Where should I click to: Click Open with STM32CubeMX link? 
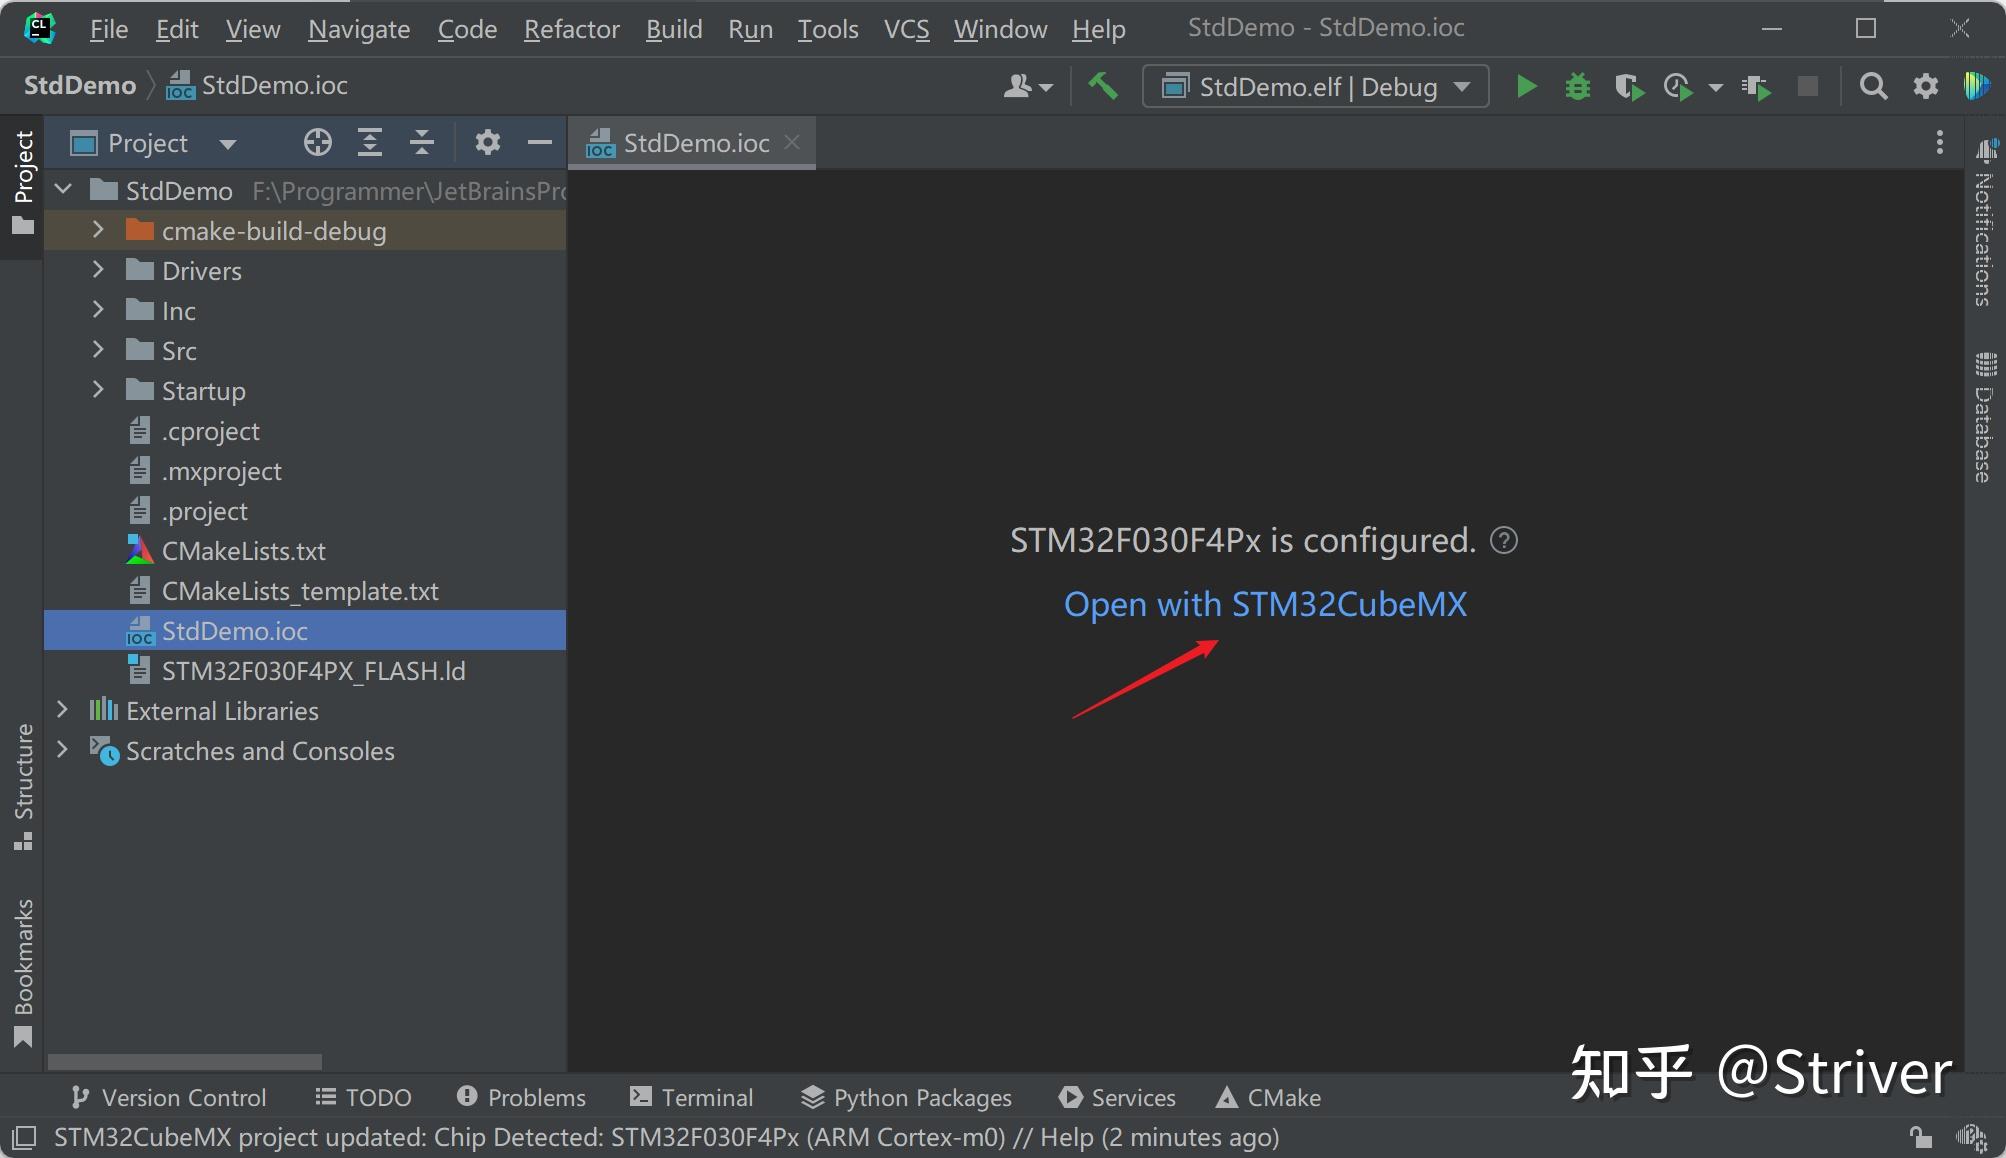[1265, 604]
